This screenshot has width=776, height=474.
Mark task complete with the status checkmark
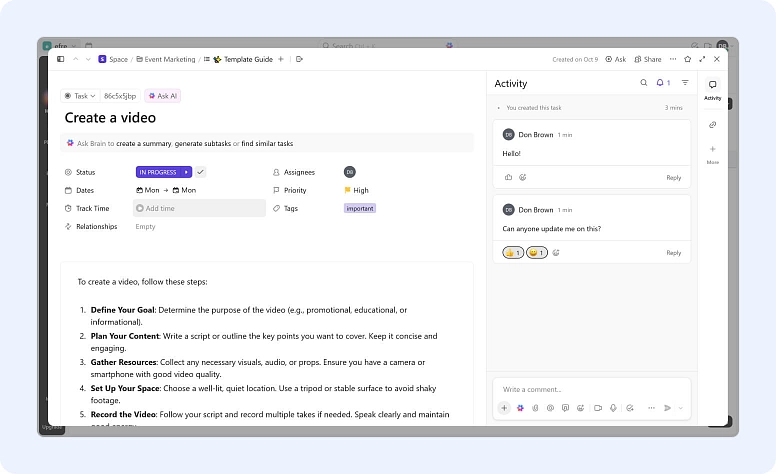[x=201, y=172]
